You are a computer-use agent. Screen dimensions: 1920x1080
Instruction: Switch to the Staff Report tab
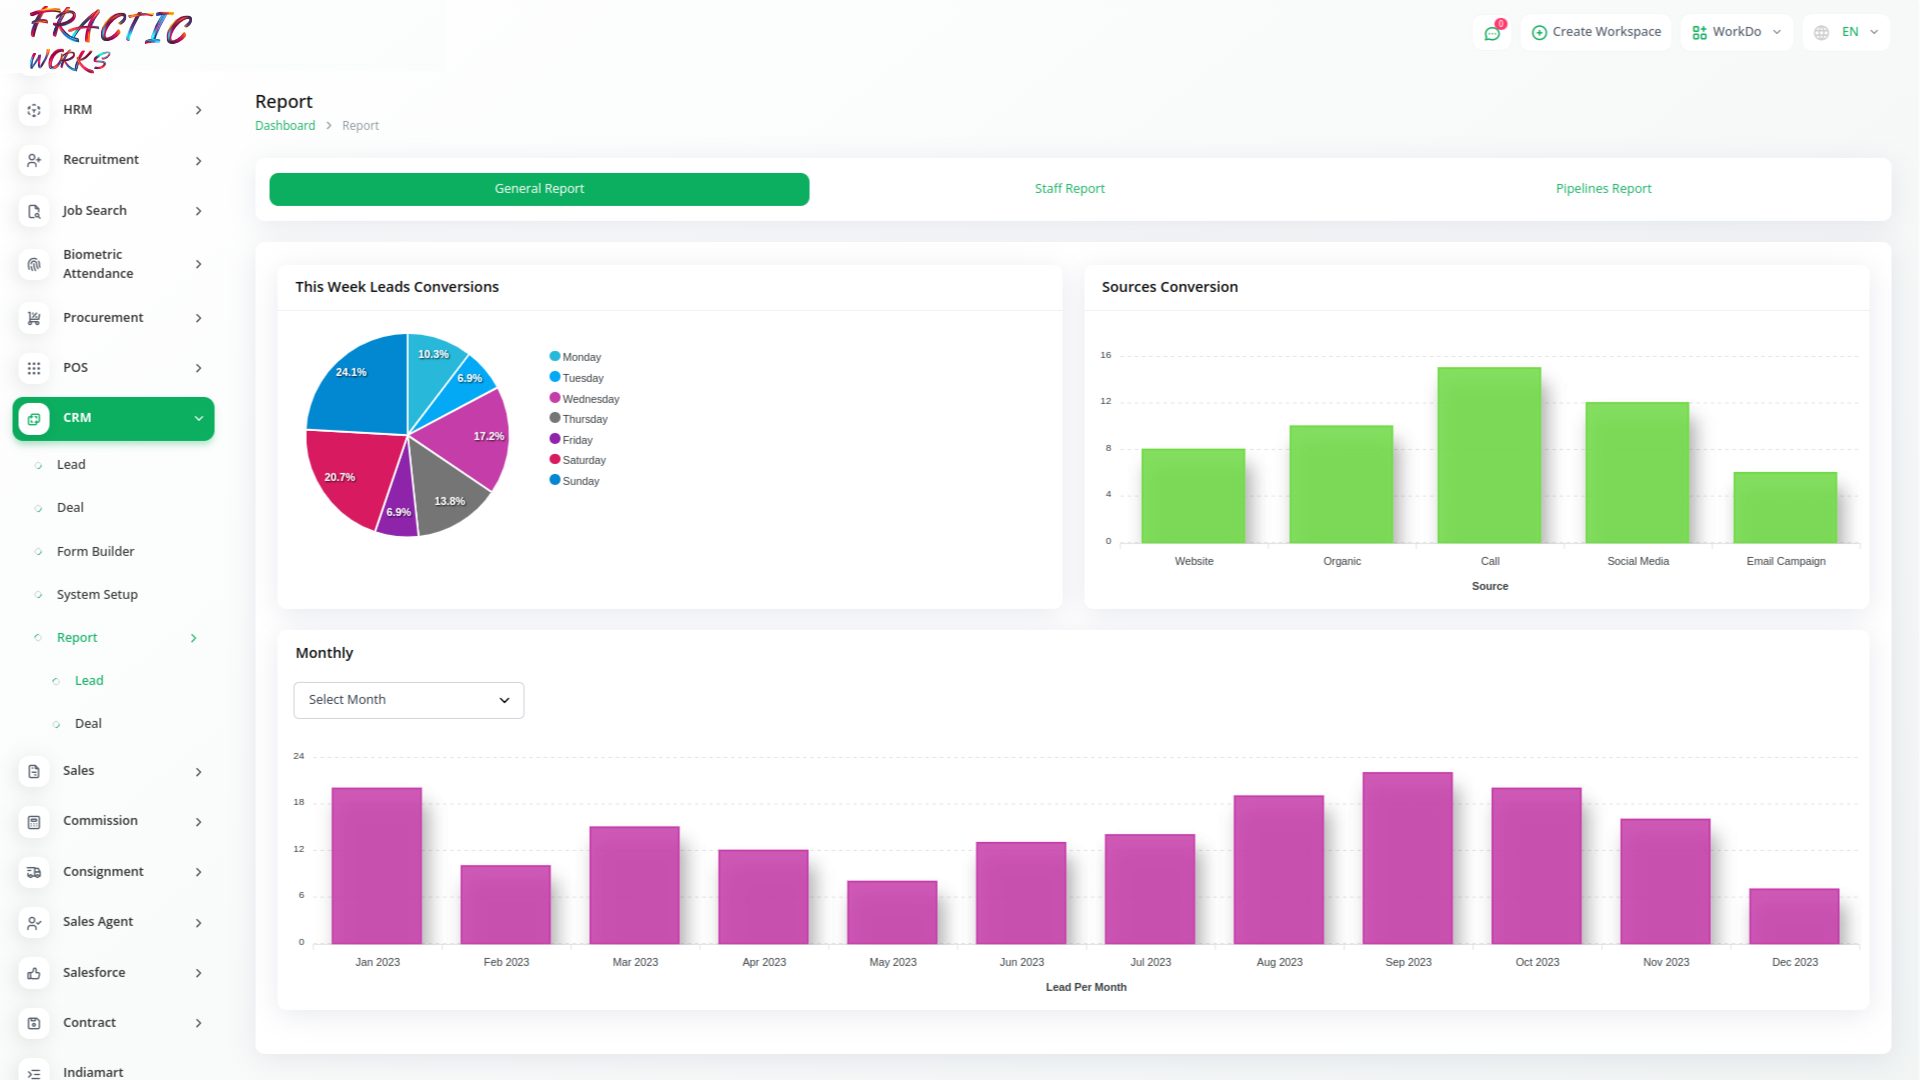point(1069,189)
